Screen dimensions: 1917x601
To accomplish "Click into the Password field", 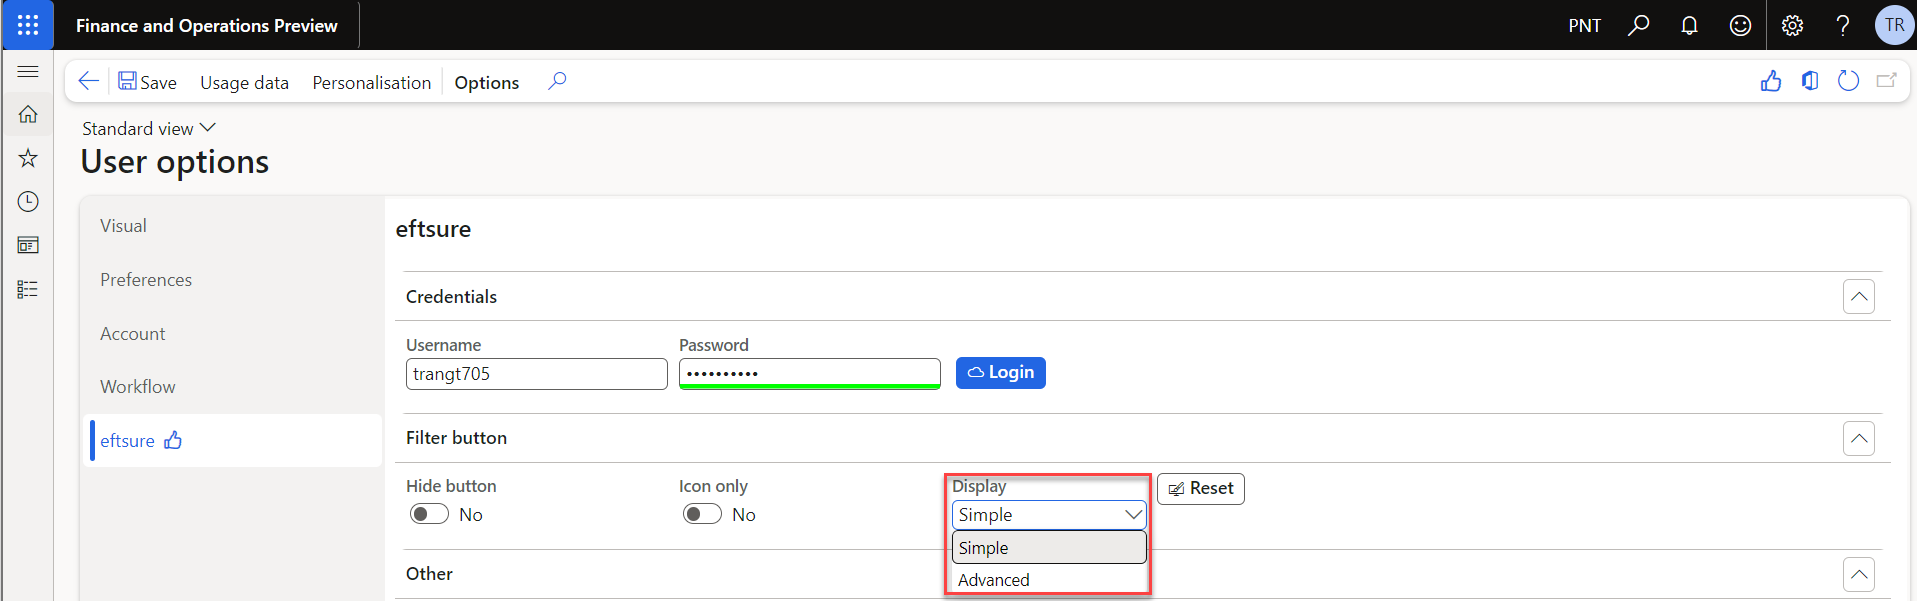I will [810, 374].
